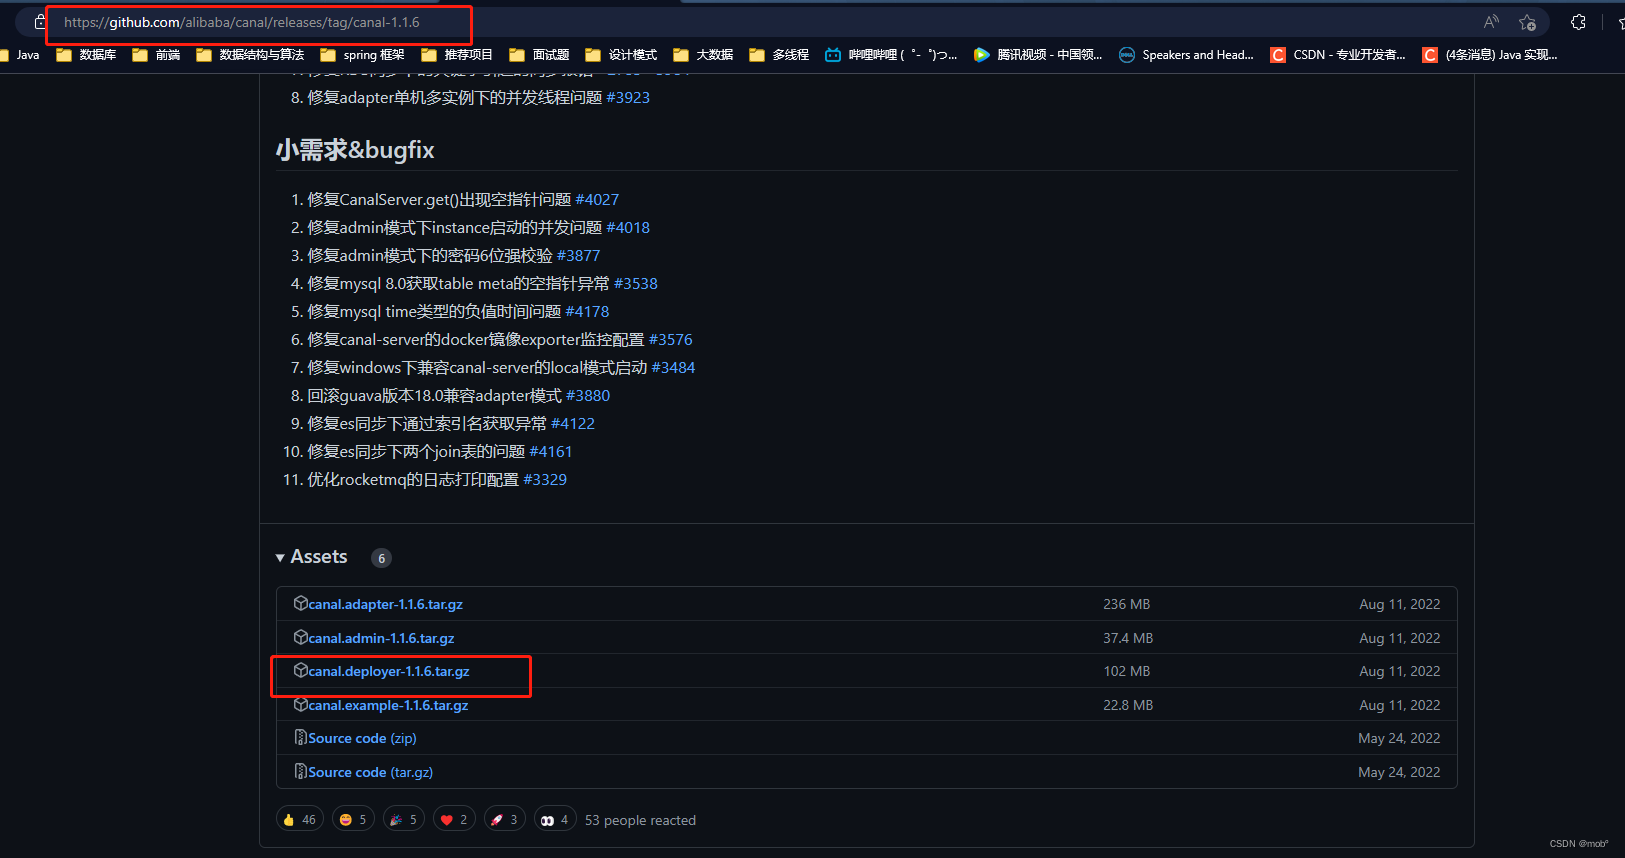Download canal.adapter-1.1.6.tar.gz

(385, 604)
